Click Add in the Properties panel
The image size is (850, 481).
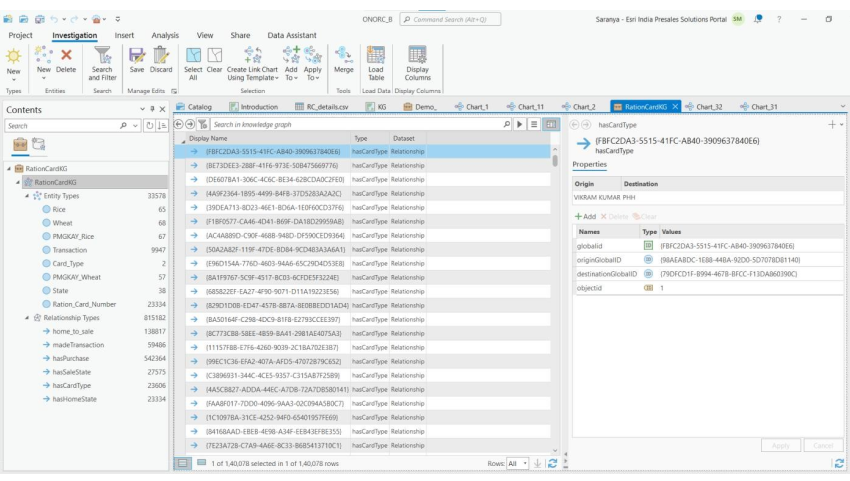pyautogui.click(x=583, y=217)
